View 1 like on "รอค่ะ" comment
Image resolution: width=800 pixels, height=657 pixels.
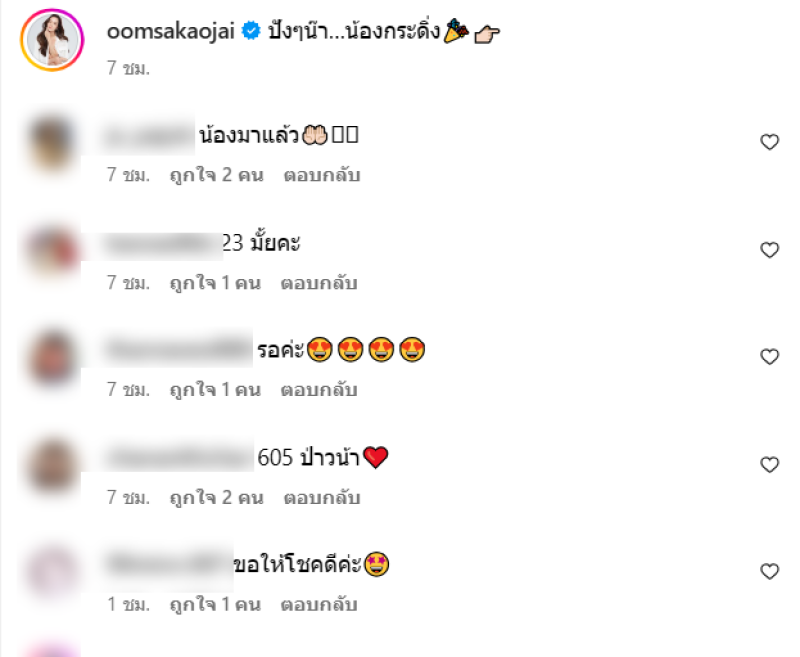(215, 390)
